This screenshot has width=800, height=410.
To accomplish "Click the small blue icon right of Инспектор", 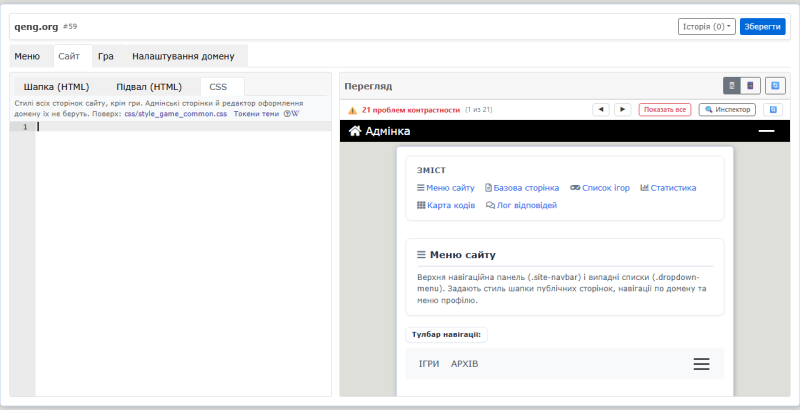I will click(773, 110).
